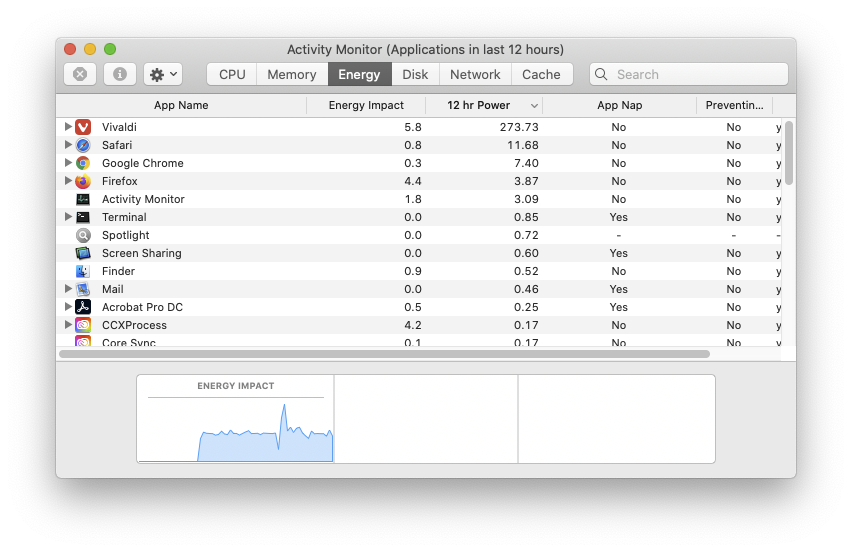Image resolution: width=852 pixels, height=552 pixels.
Task: Expand the Vivaldi process disclosure triangle
Action: 68,127
